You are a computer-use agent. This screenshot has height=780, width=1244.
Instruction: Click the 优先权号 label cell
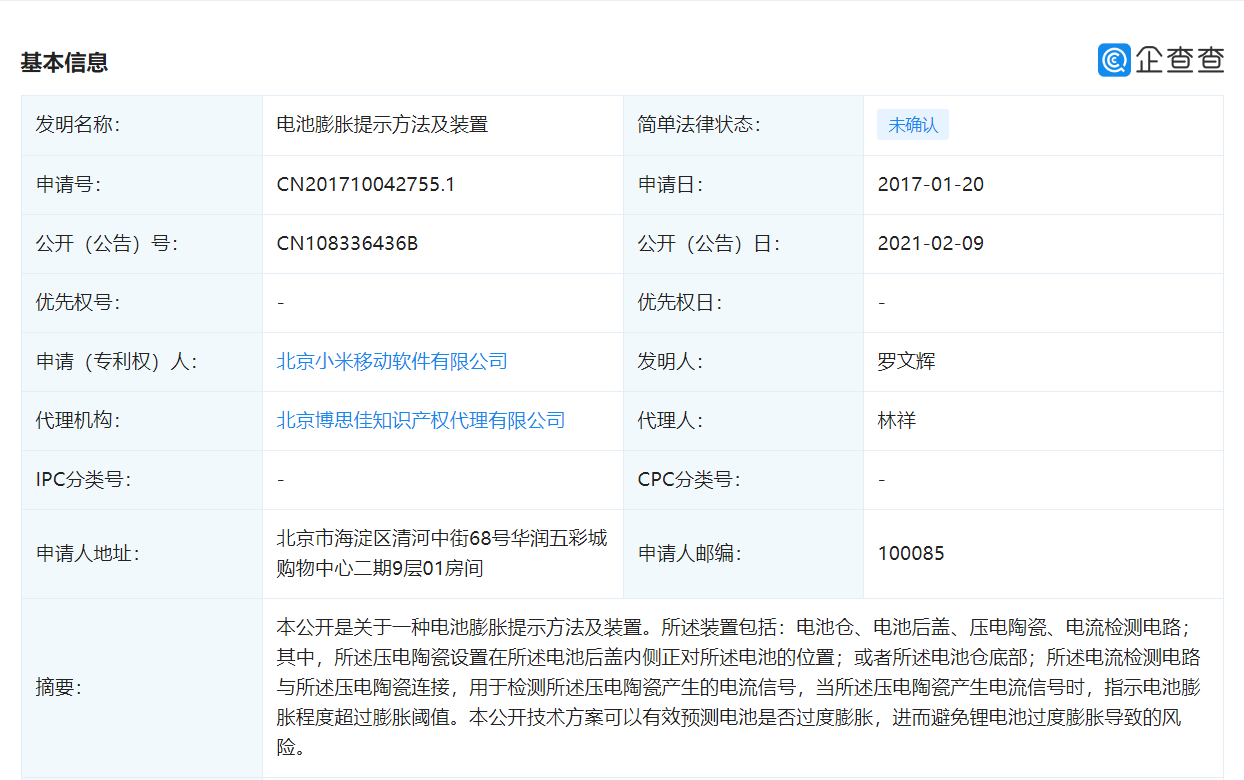tap(142, 303)
